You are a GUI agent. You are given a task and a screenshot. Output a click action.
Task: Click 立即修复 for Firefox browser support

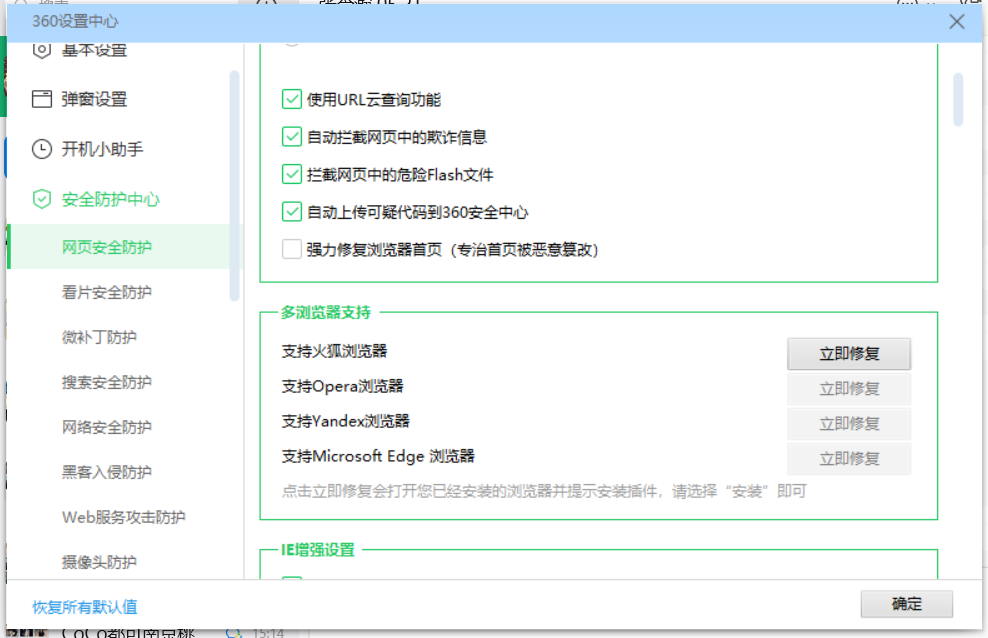point(849,354)
